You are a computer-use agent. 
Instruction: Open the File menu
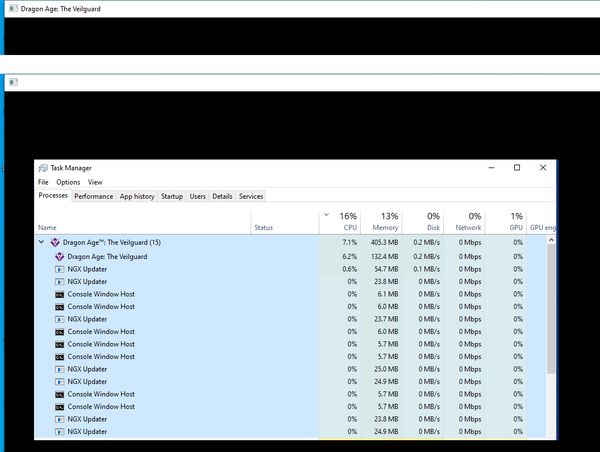[x=43, y=183]
